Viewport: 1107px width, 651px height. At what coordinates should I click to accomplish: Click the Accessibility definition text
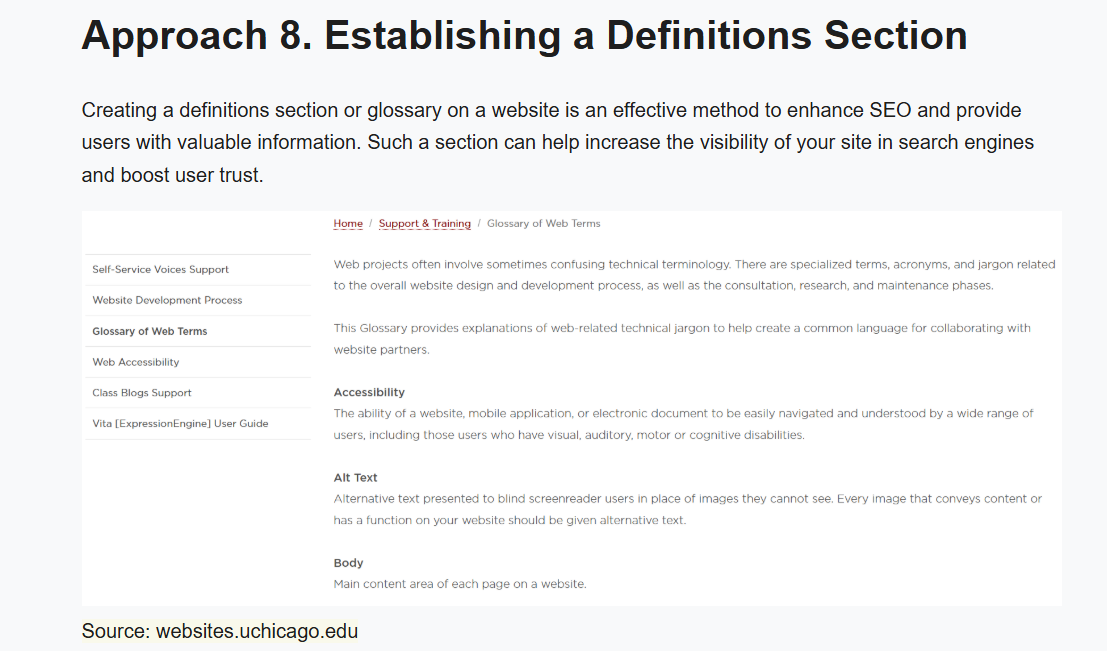click(x=683, y=424)
